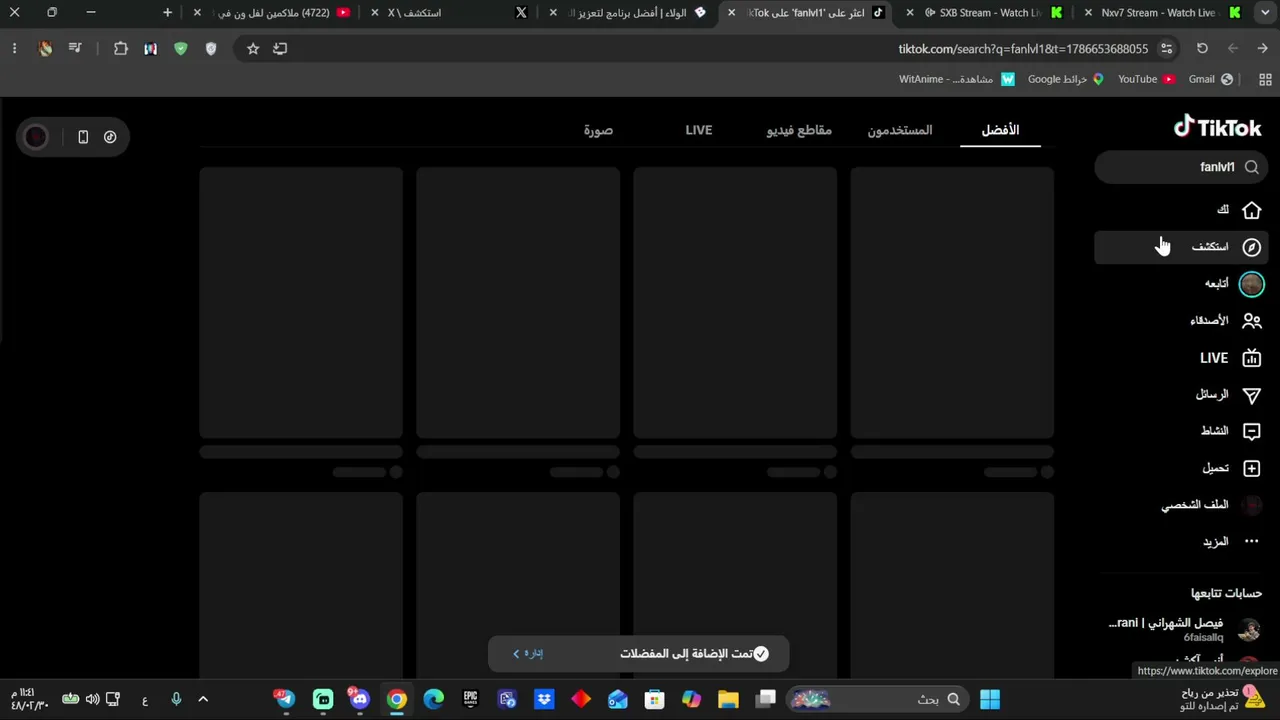Select the الأفضل (Top) search tab
The width and height of the screenshot is (1280, 720).
pyautogui.click(x=1000, y=130)
